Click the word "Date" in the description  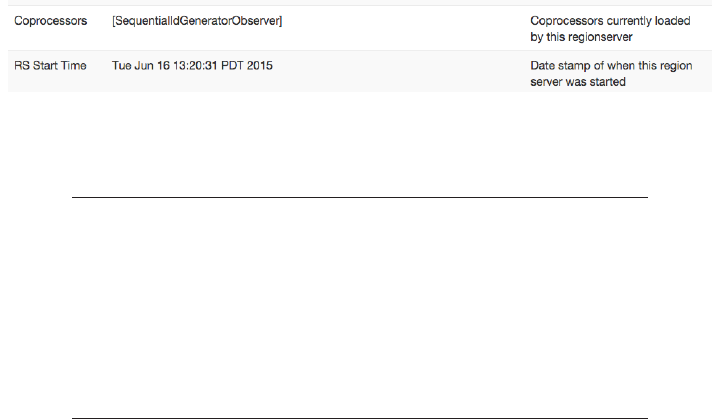[x=543, y=66]
